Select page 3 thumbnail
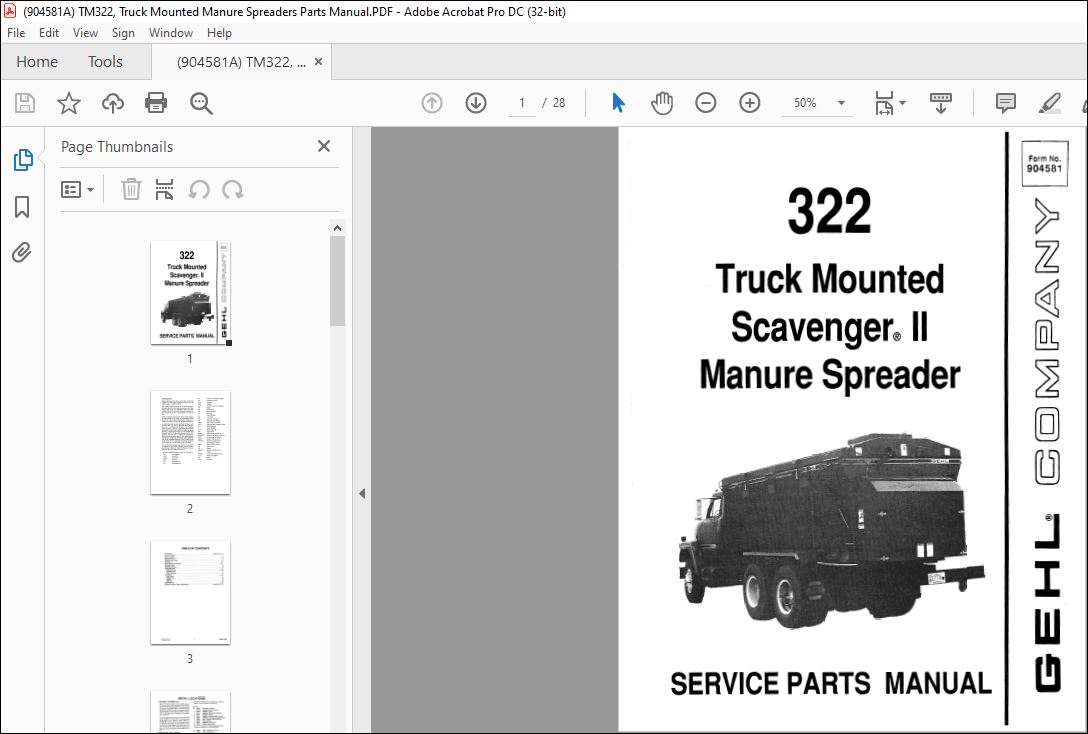 coord(190,592)
